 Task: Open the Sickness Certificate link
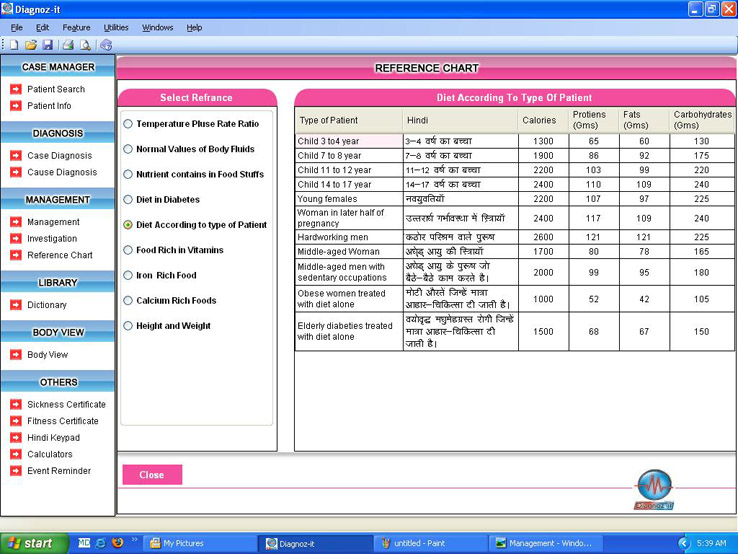click(66, 405)
